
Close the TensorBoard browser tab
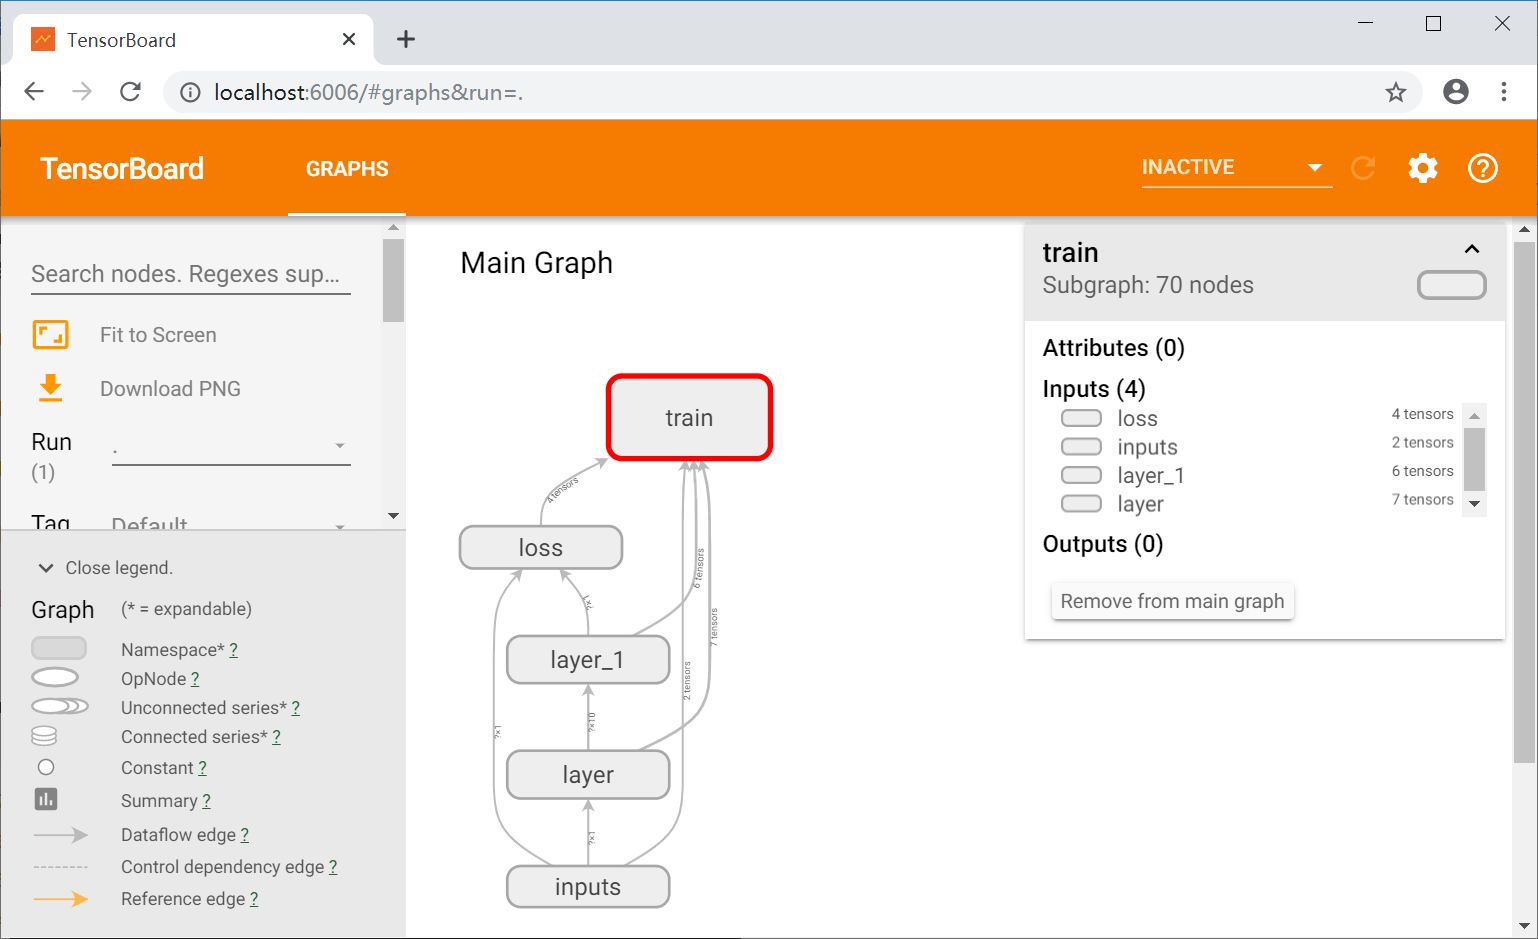tap(349, 39)
